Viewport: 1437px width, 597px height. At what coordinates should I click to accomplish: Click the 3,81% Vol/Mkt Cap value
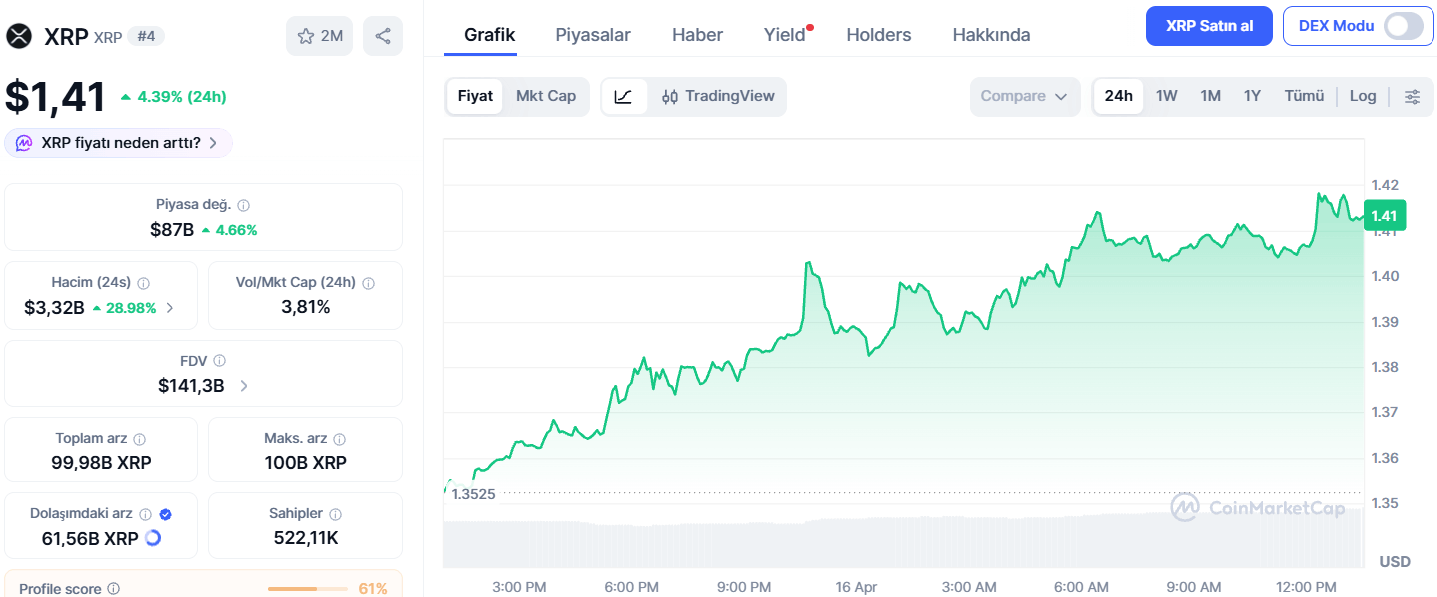[305, 307]
